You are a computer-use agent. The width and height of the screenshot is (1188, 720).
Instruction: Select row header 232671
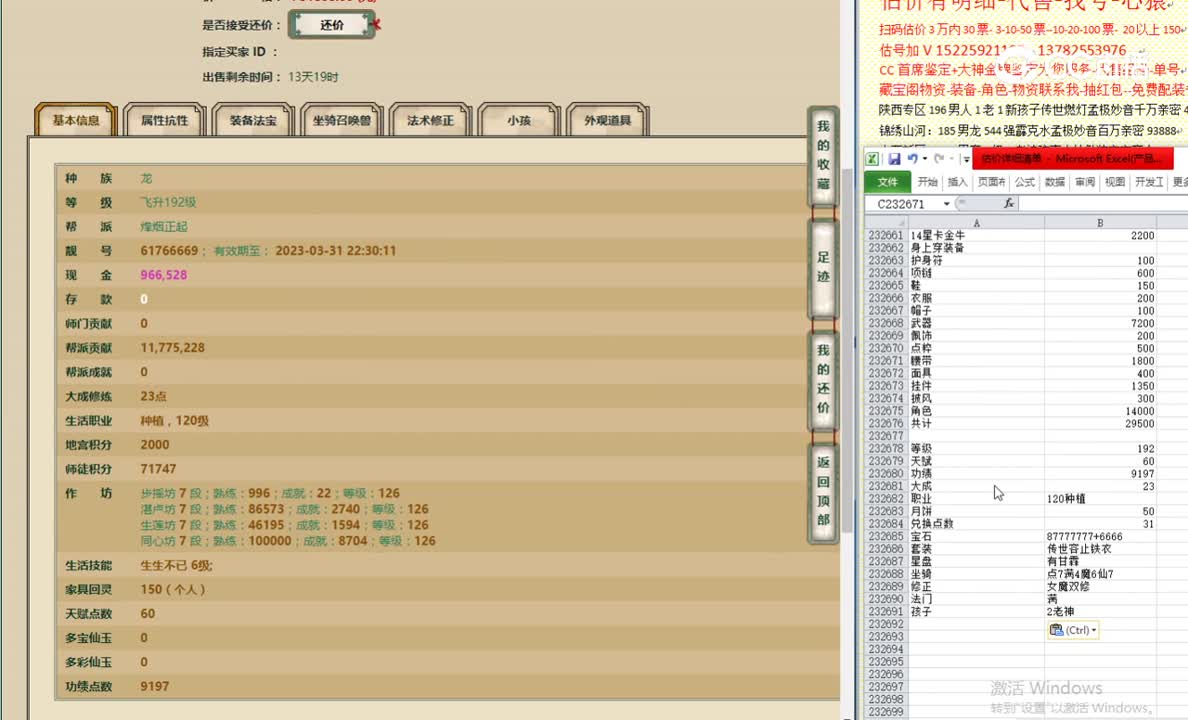(886, 361)
